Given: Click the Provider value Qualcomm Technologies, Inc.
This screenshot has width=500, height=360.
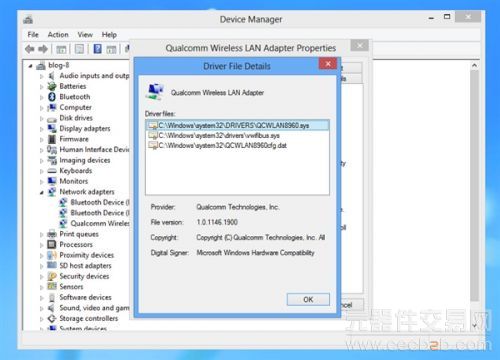Looking at the screenshot, I should pos(238,207).
